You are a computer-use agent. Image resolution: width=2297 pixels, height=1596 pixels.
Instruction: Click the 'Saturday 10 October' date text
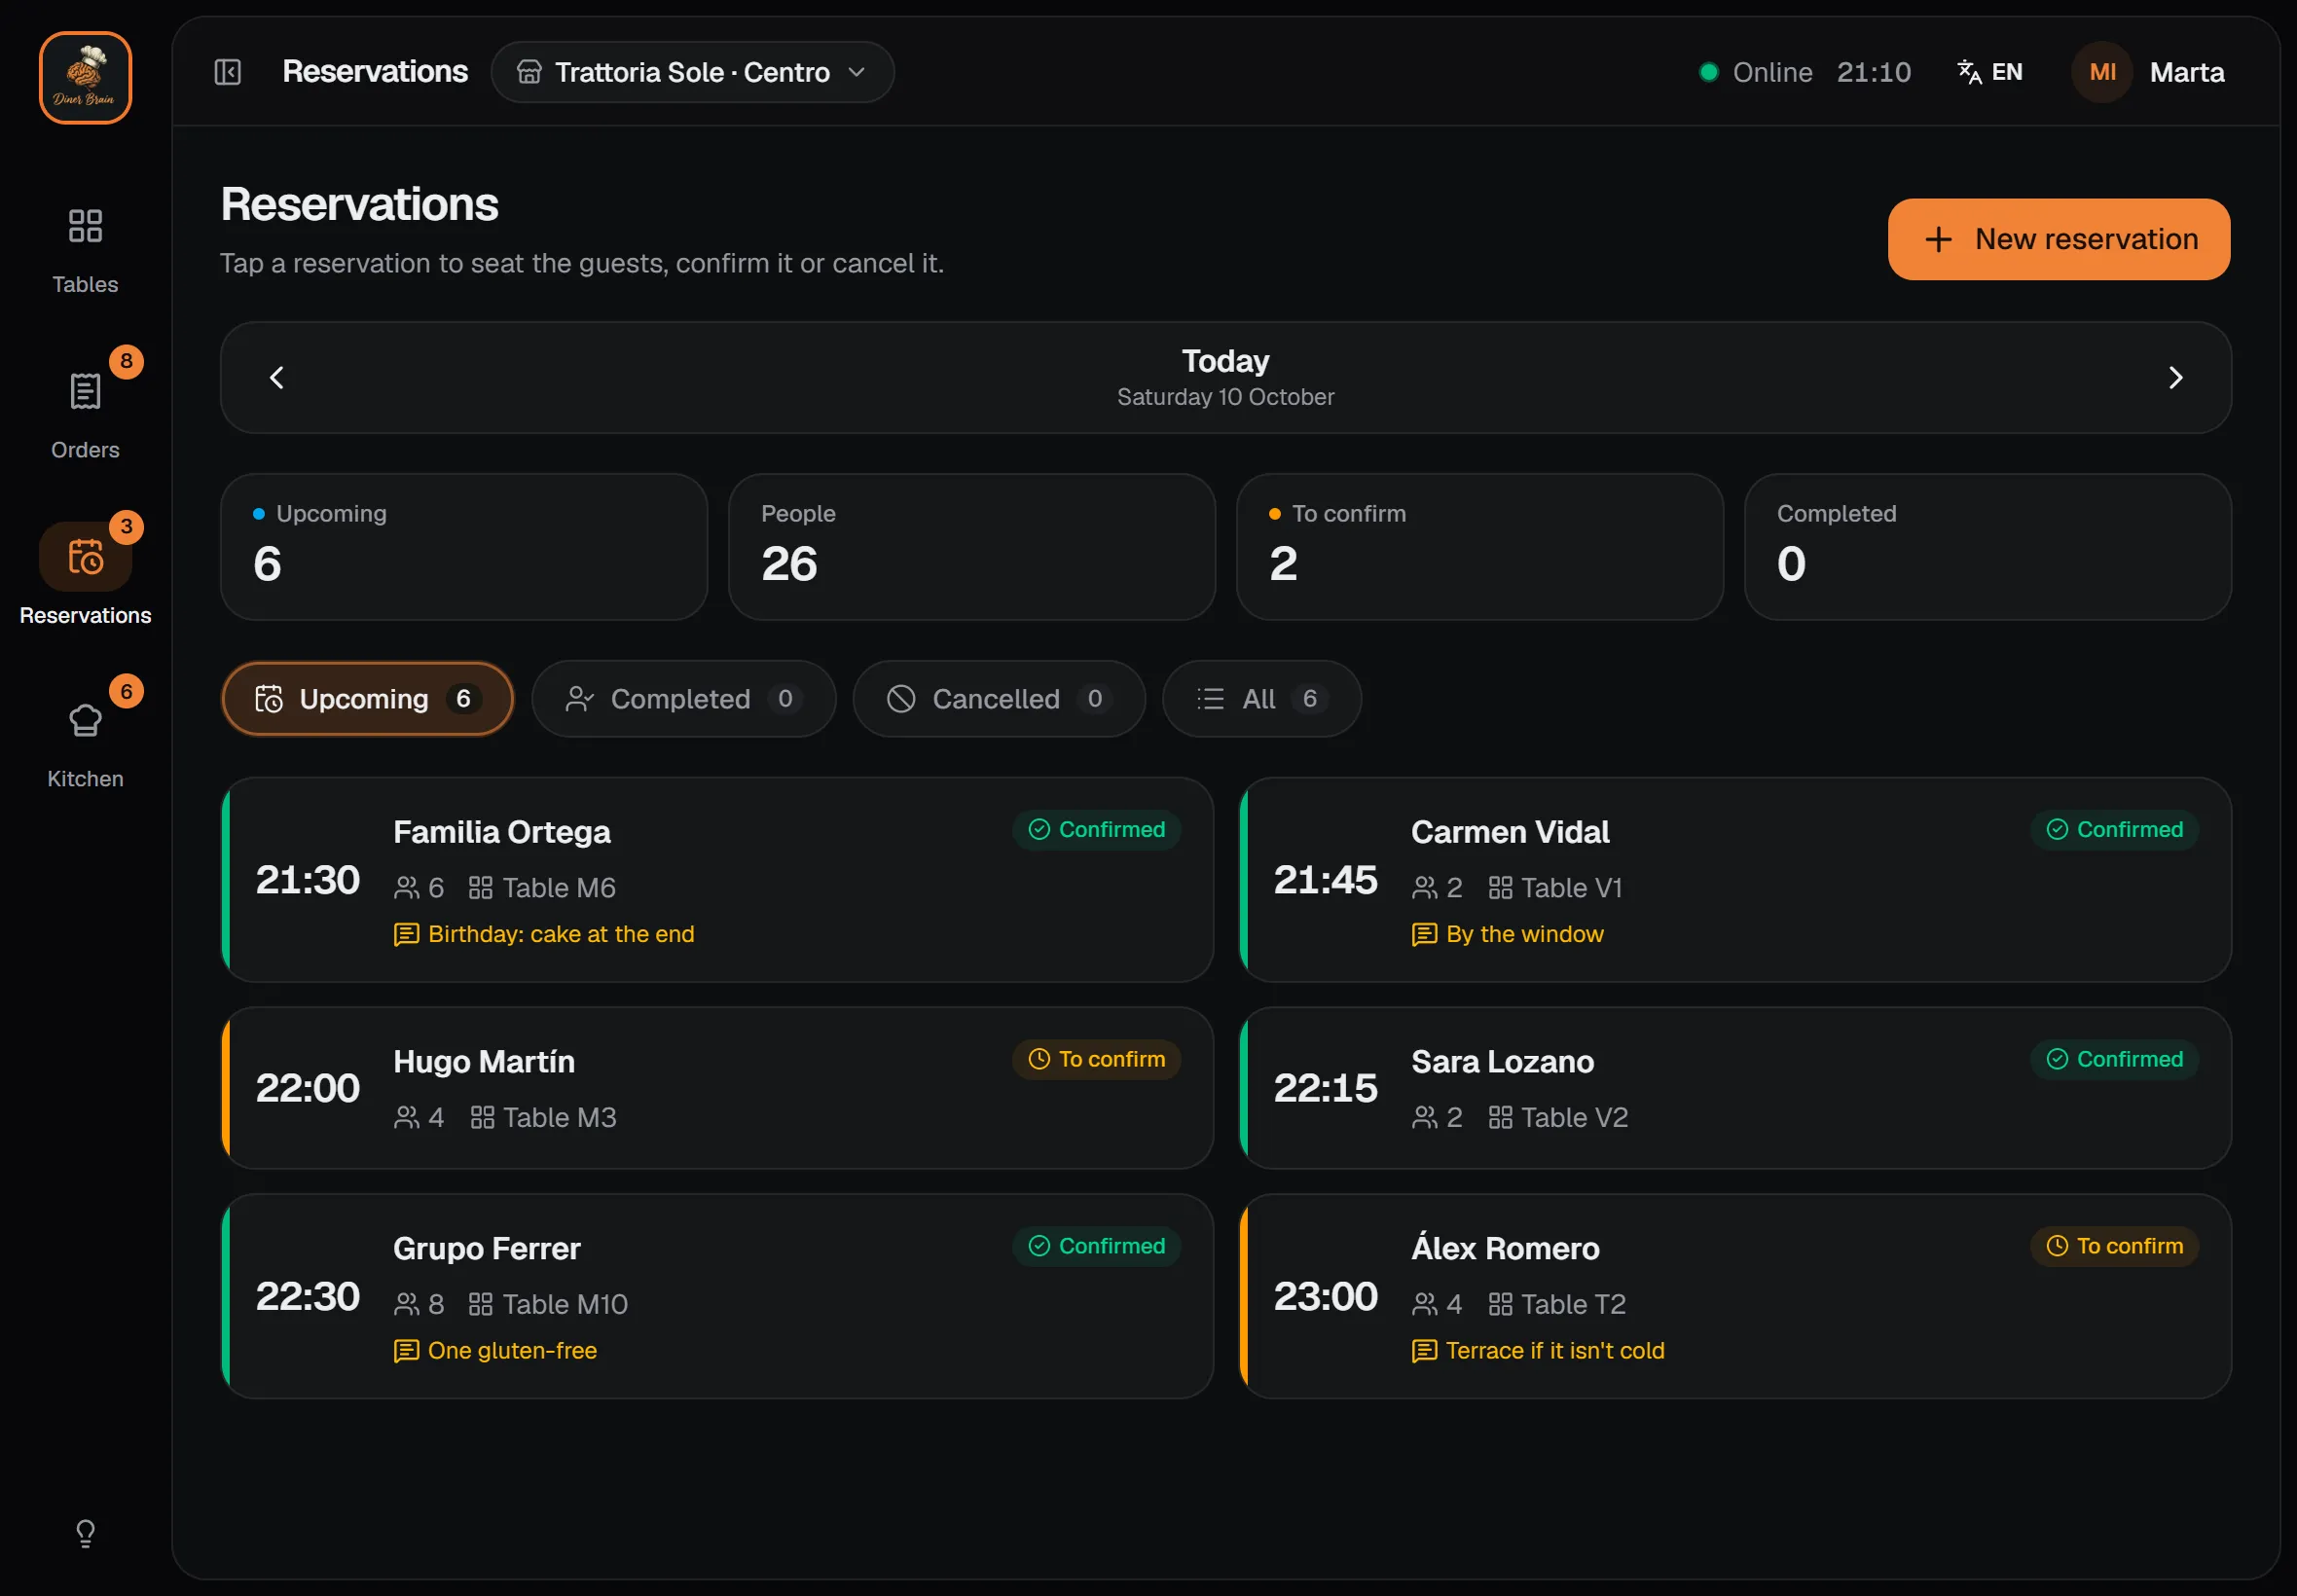pos(1225,397)
